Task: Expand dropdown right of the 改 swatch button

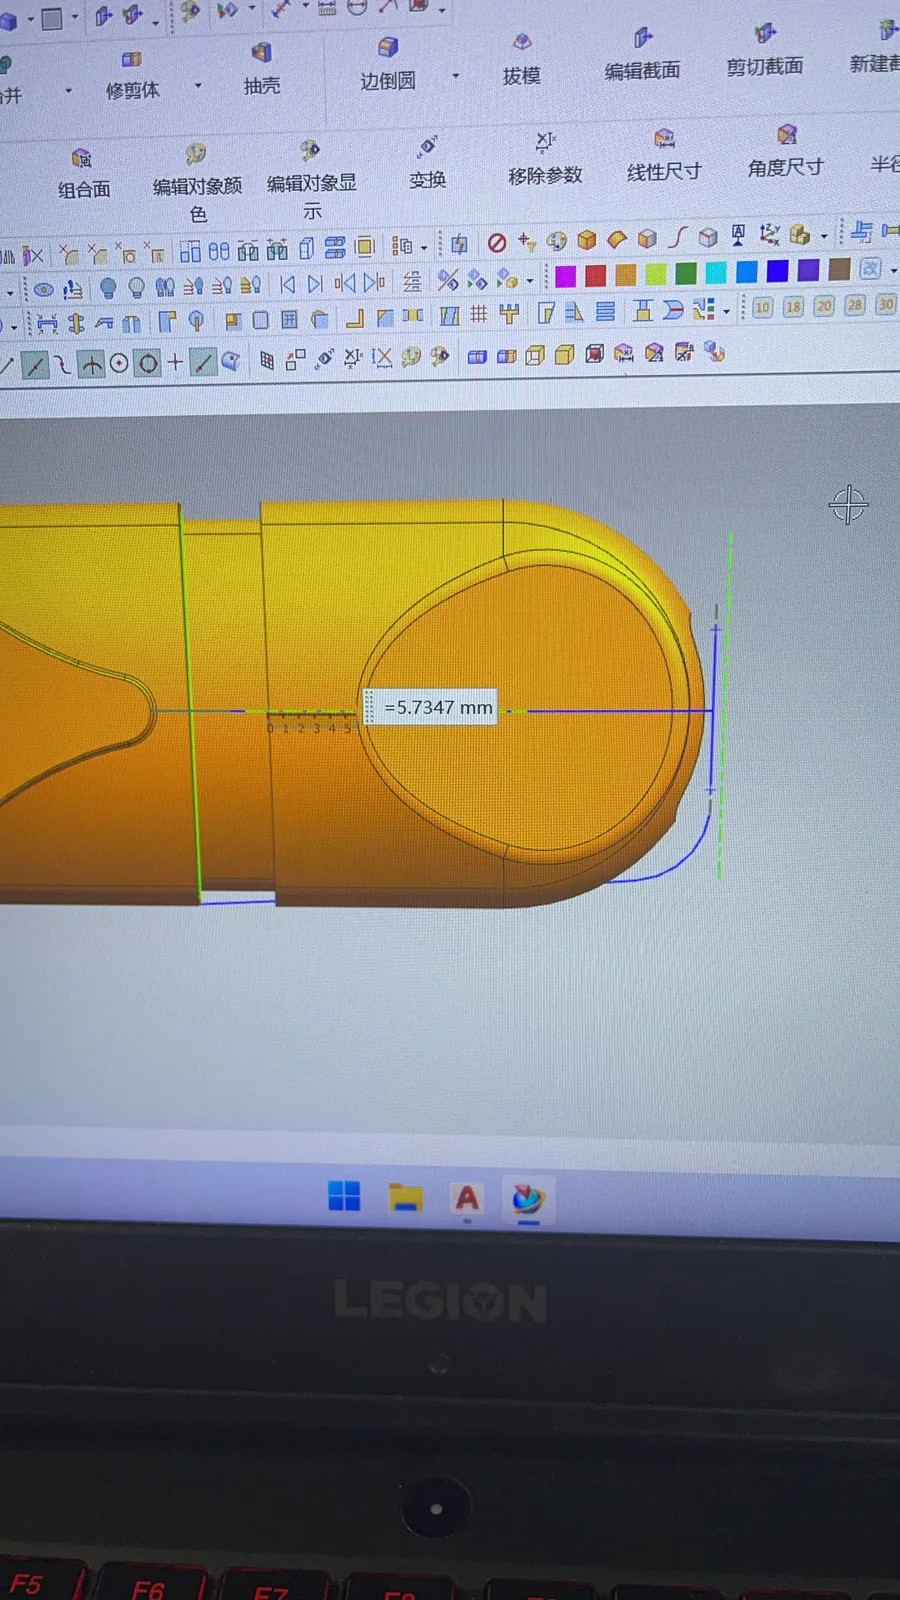Action: point(893,270)
